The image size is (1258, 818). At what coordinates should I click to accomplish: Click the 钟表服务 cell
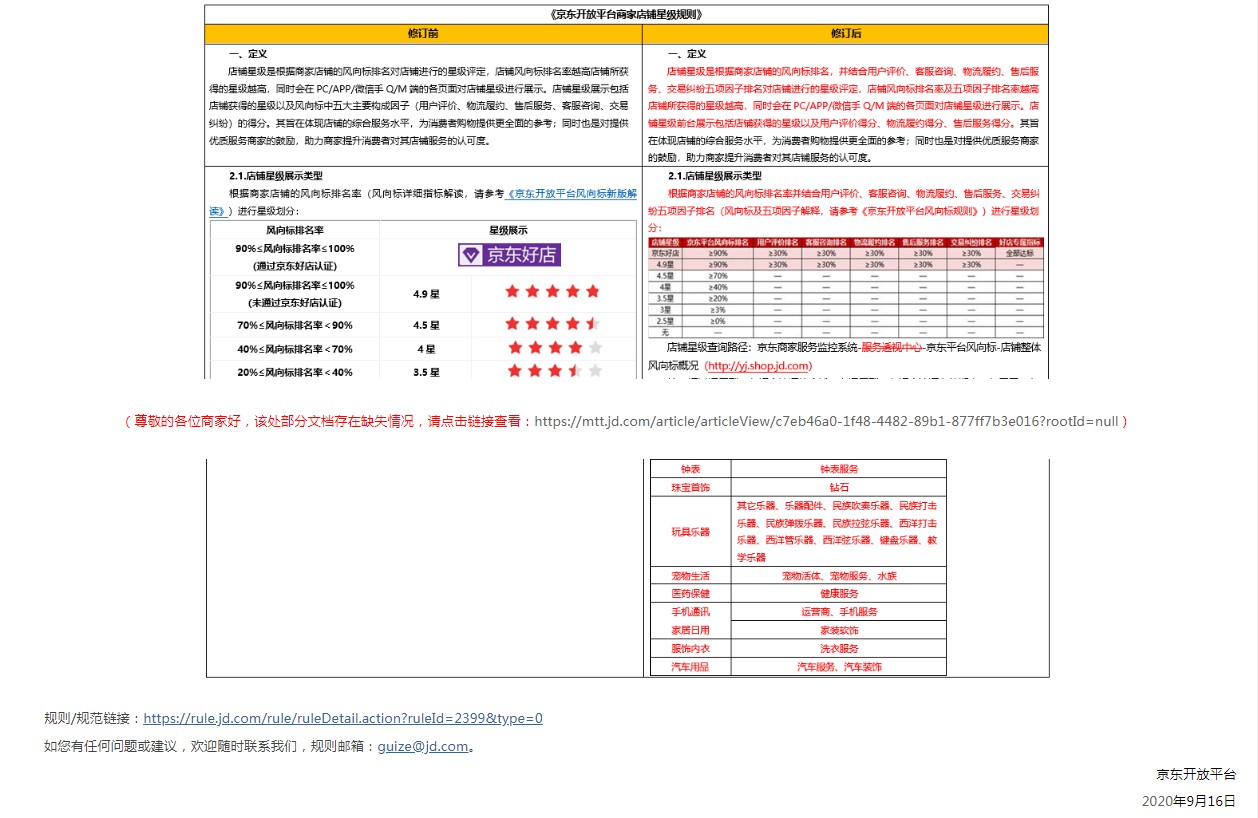pyautogui.click(x=839, y=468)
